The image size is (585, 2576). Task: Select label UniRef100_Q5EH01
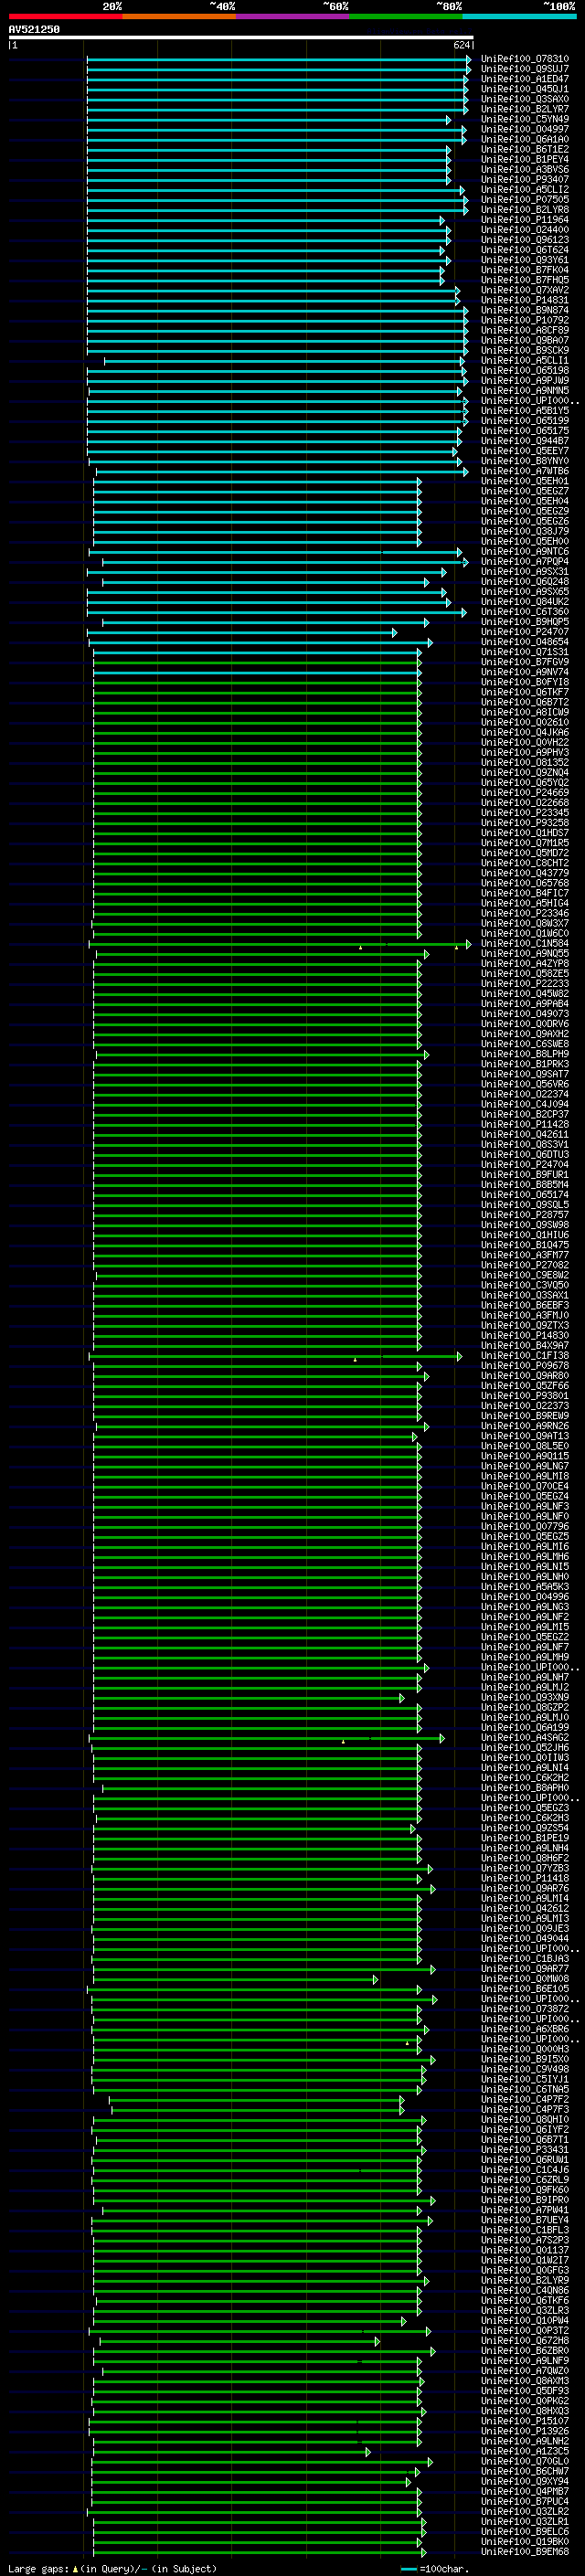[x=525, y=481]
